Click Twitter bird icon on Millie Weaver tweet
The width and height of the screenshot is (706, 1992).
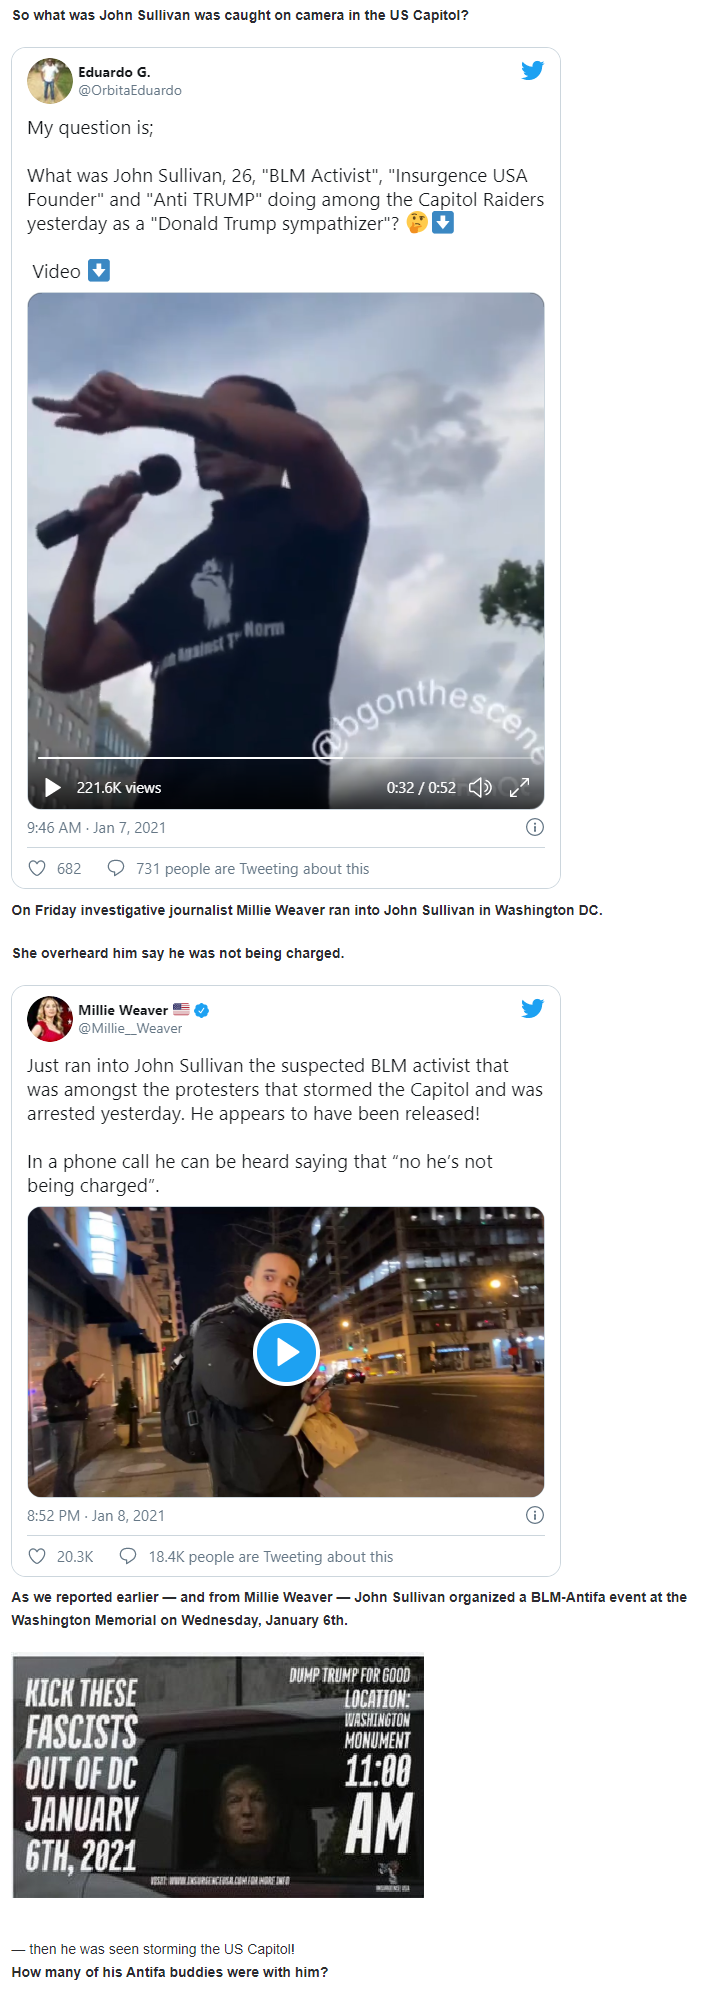[532, 1008]
